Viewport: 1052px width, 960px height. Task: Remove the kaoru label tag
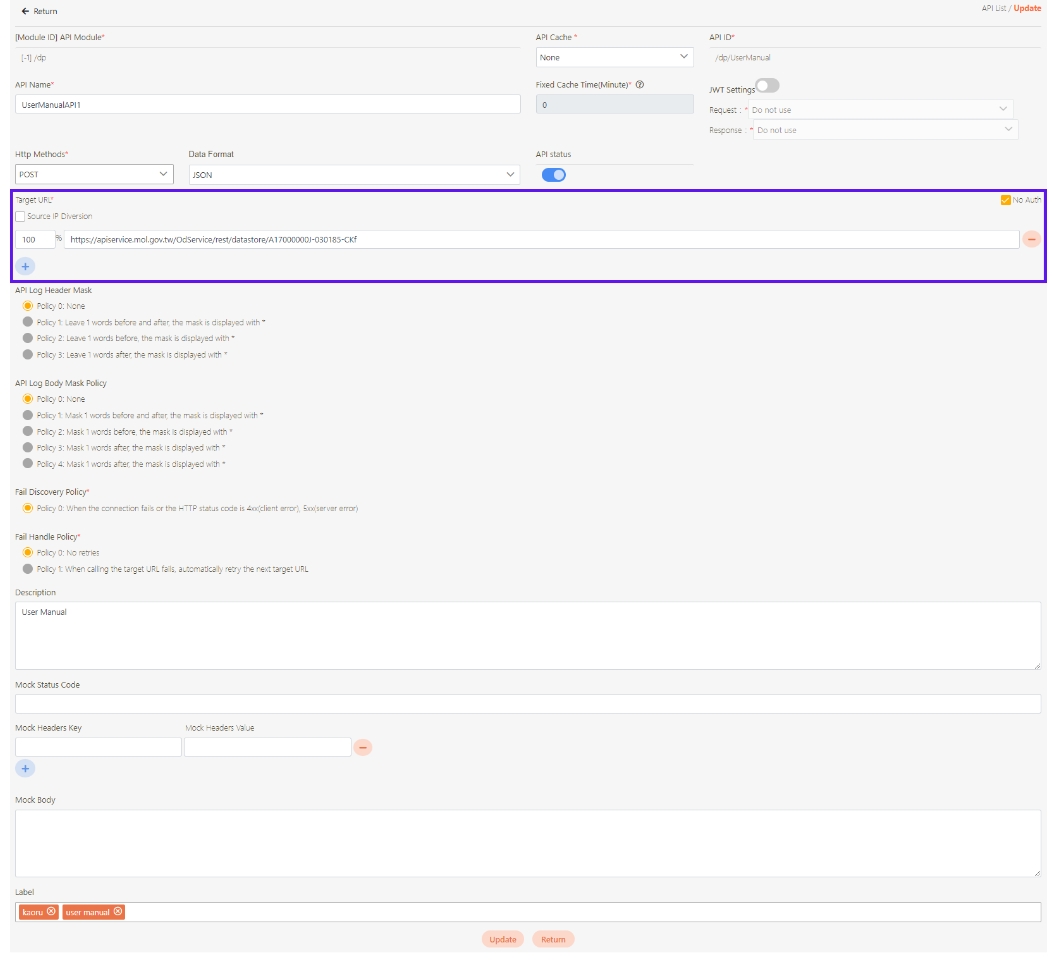(51, 911)
